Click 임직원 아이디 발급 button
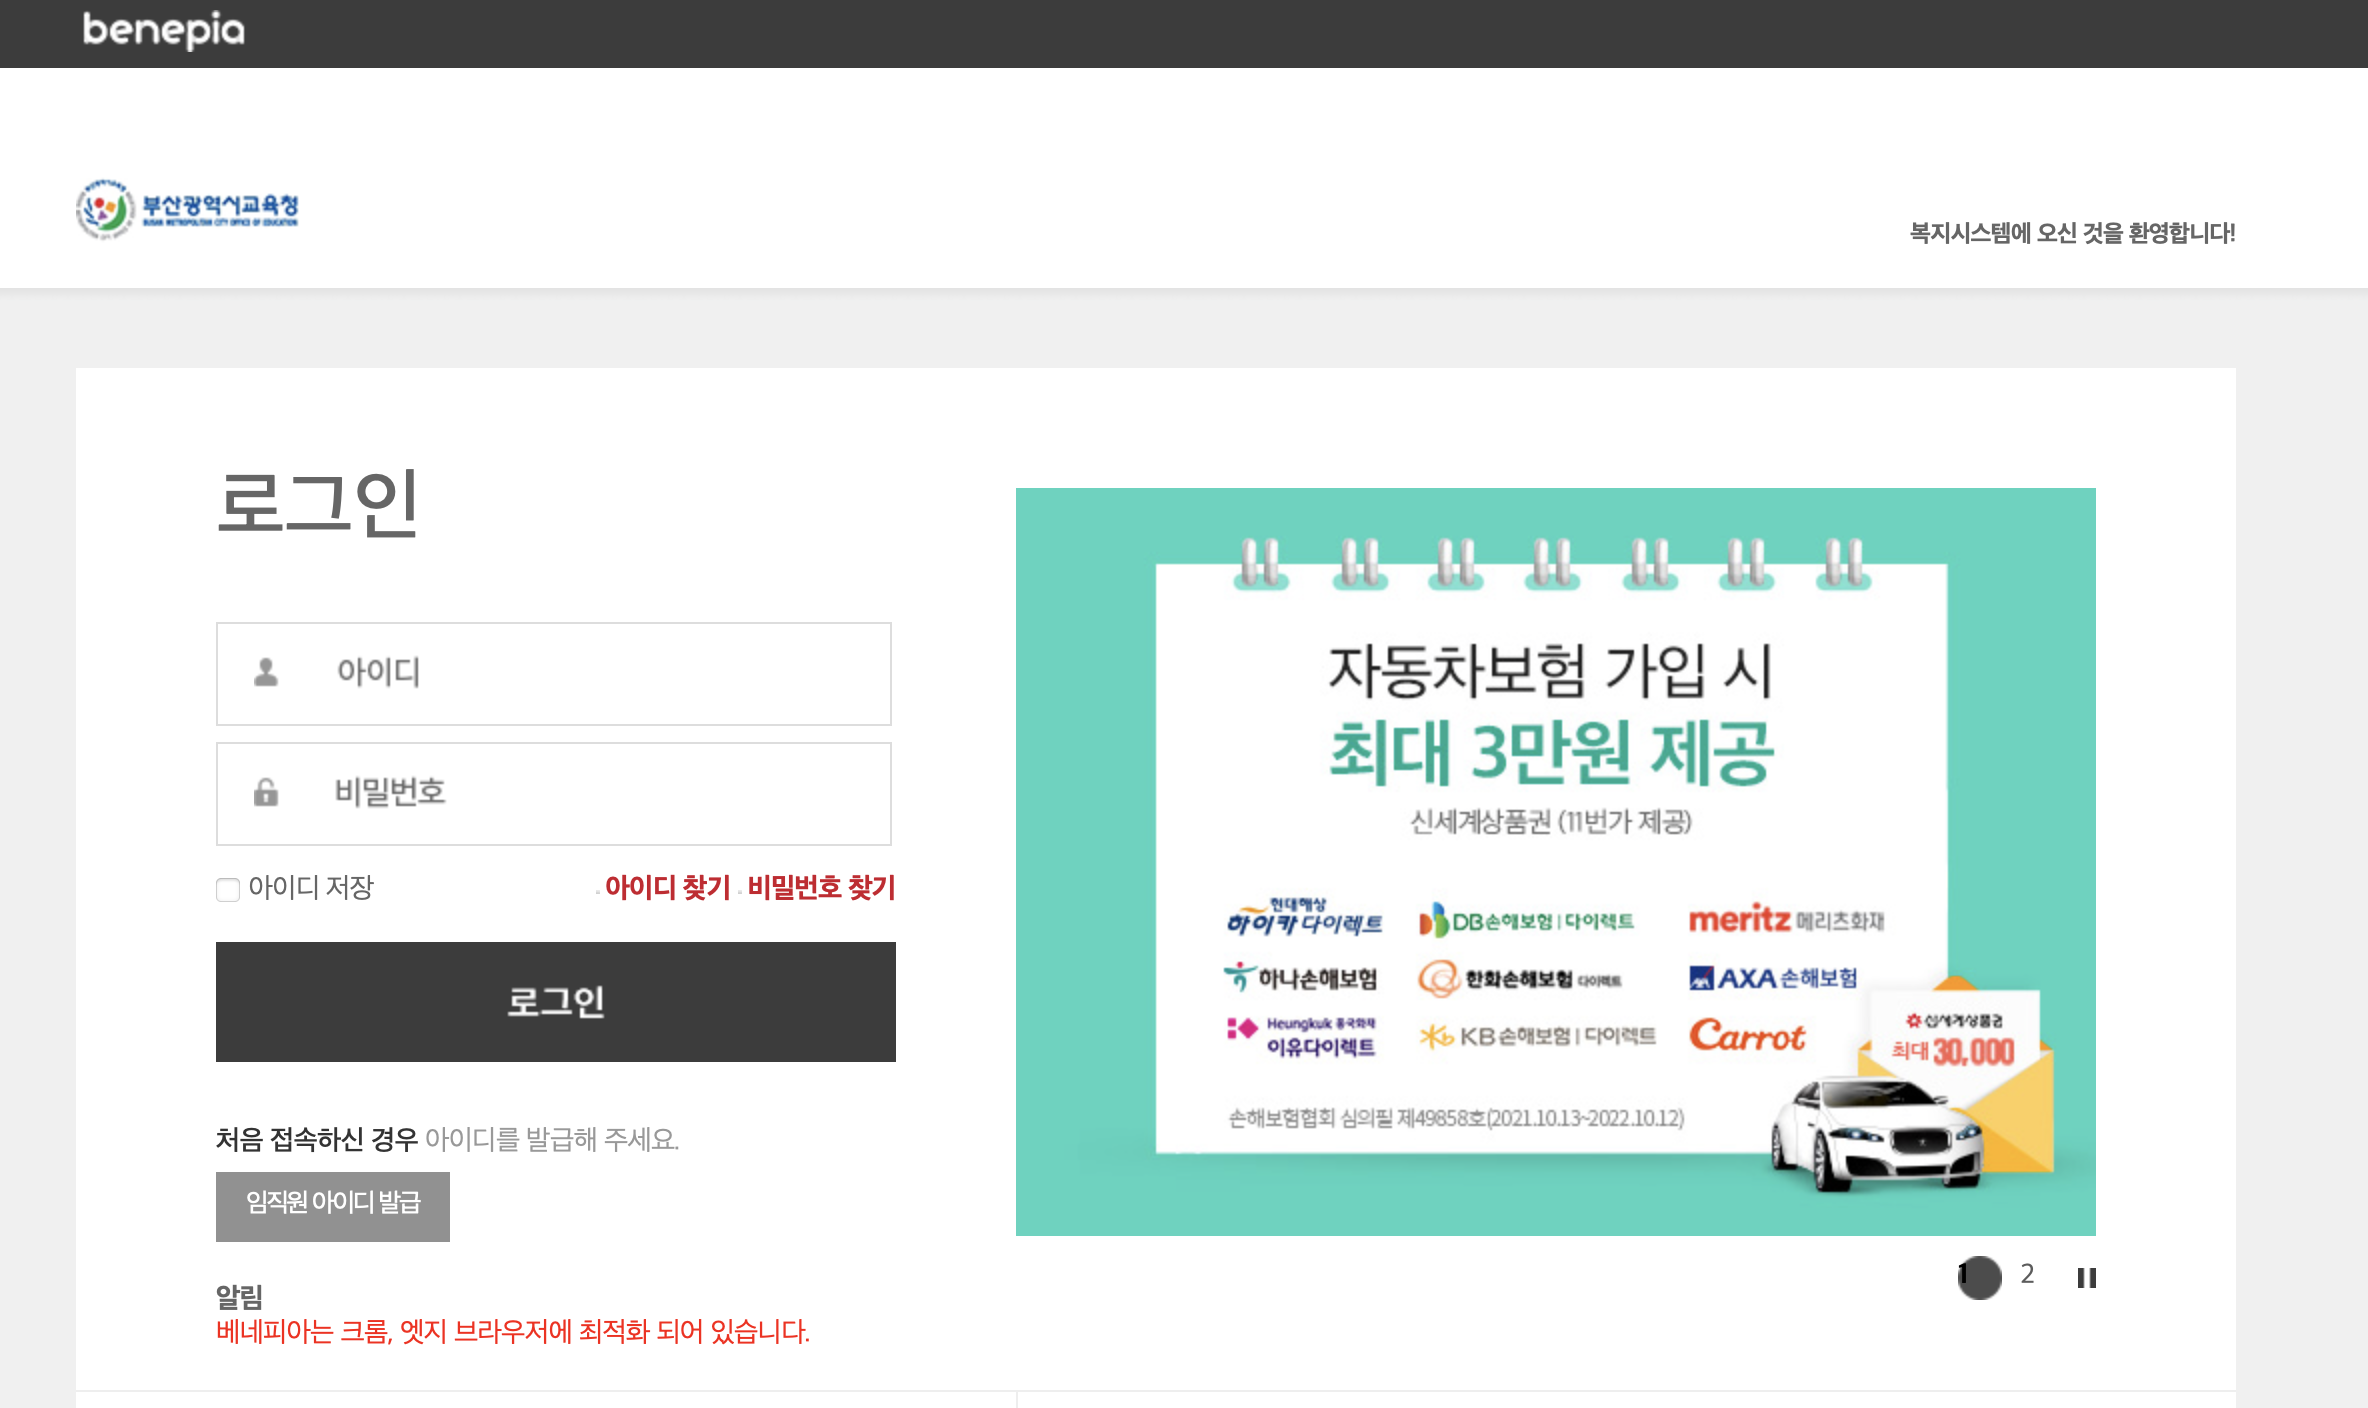2368x1408 pixels. click(333, 1205)
